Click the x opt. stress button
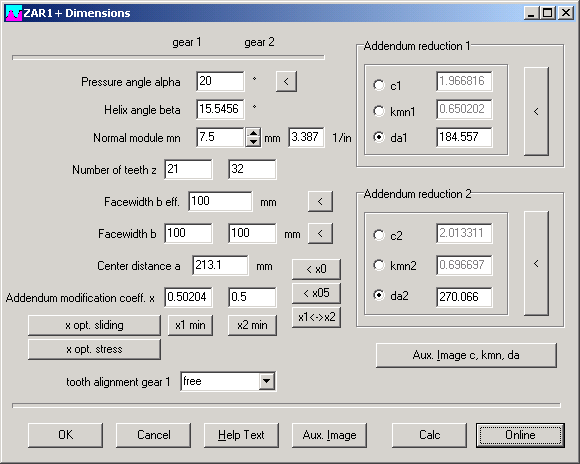 94,349
